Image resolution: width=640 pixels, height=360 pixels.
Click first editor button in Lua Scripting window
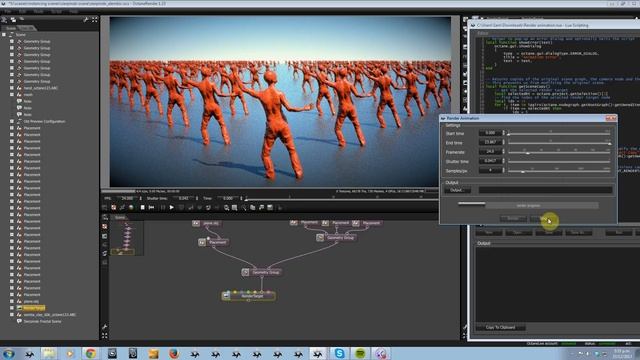(489, 233)
